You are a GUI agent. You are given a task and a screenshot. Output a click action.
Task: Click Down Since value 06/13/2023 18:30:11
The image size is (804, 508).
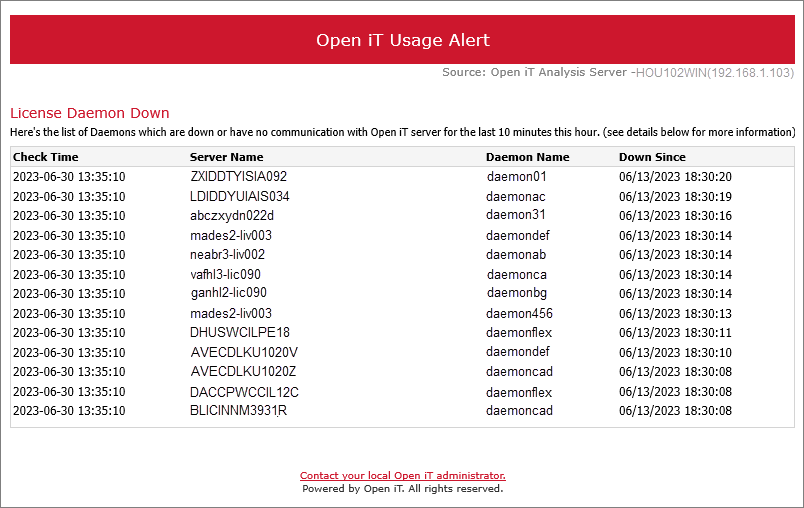point(675,332)
